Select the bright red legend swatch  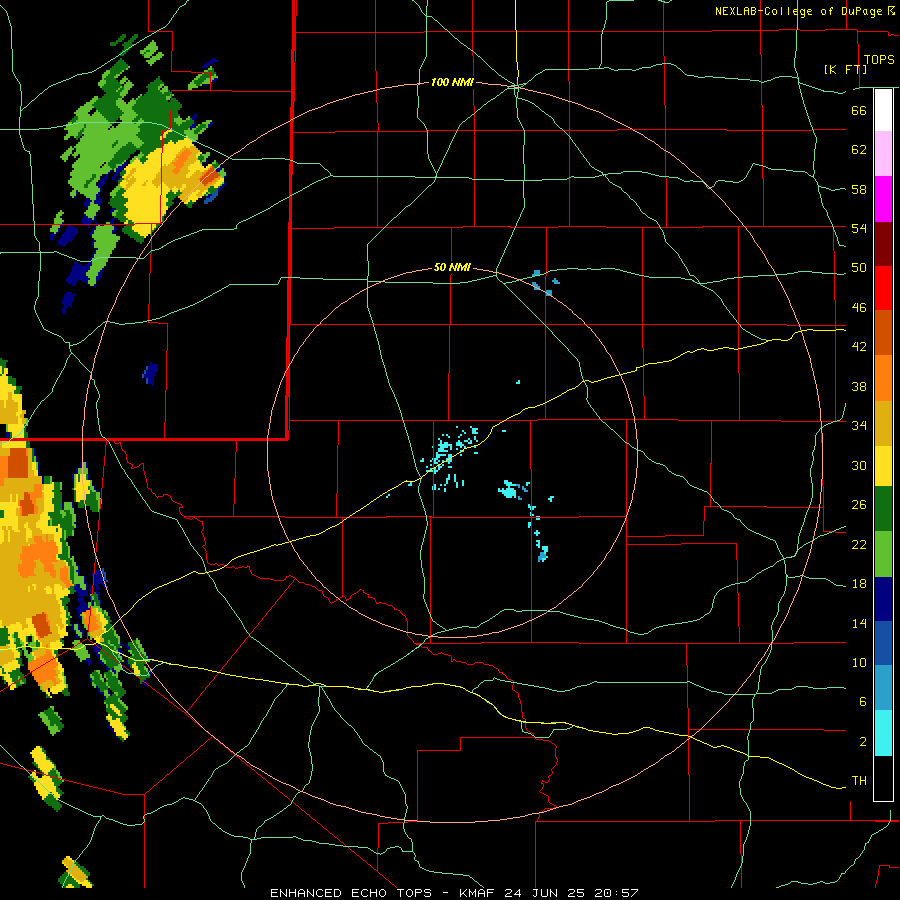click(883, 288)
